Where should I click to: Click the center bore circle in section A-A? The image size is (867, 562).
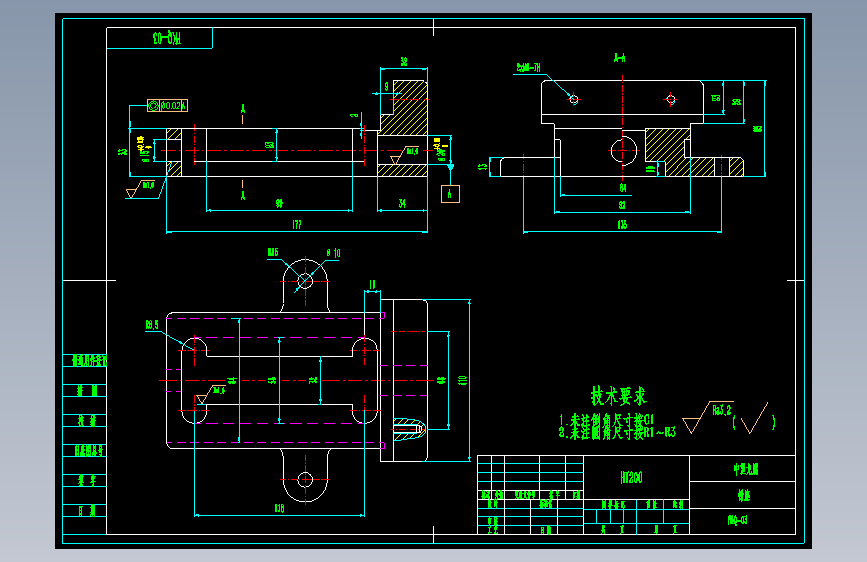623,150
